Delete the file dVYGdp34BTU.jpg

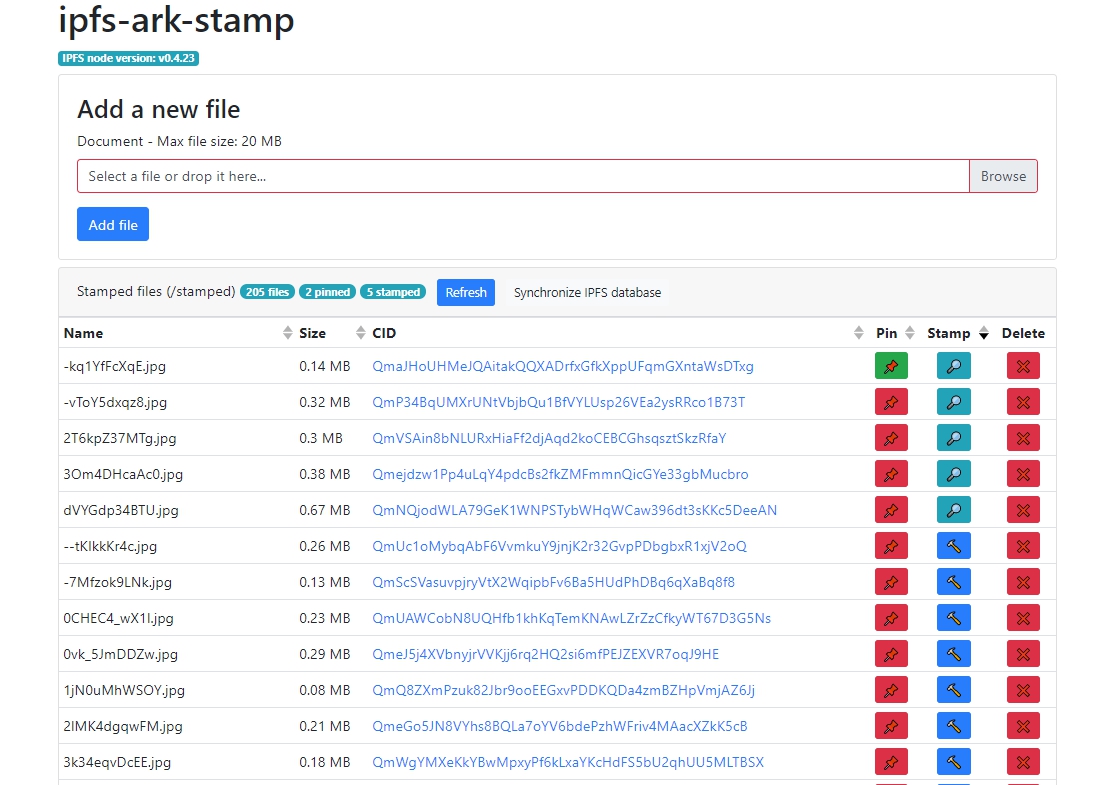pos(1023,510)
